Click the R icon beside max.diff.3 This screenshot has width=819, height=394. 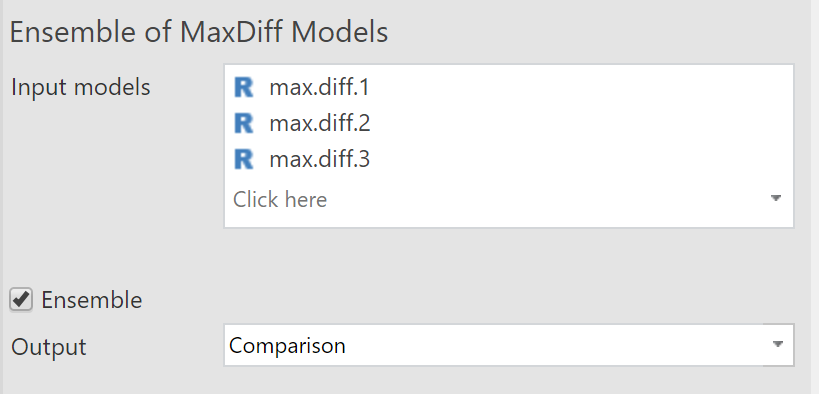(x=243, y=159)
